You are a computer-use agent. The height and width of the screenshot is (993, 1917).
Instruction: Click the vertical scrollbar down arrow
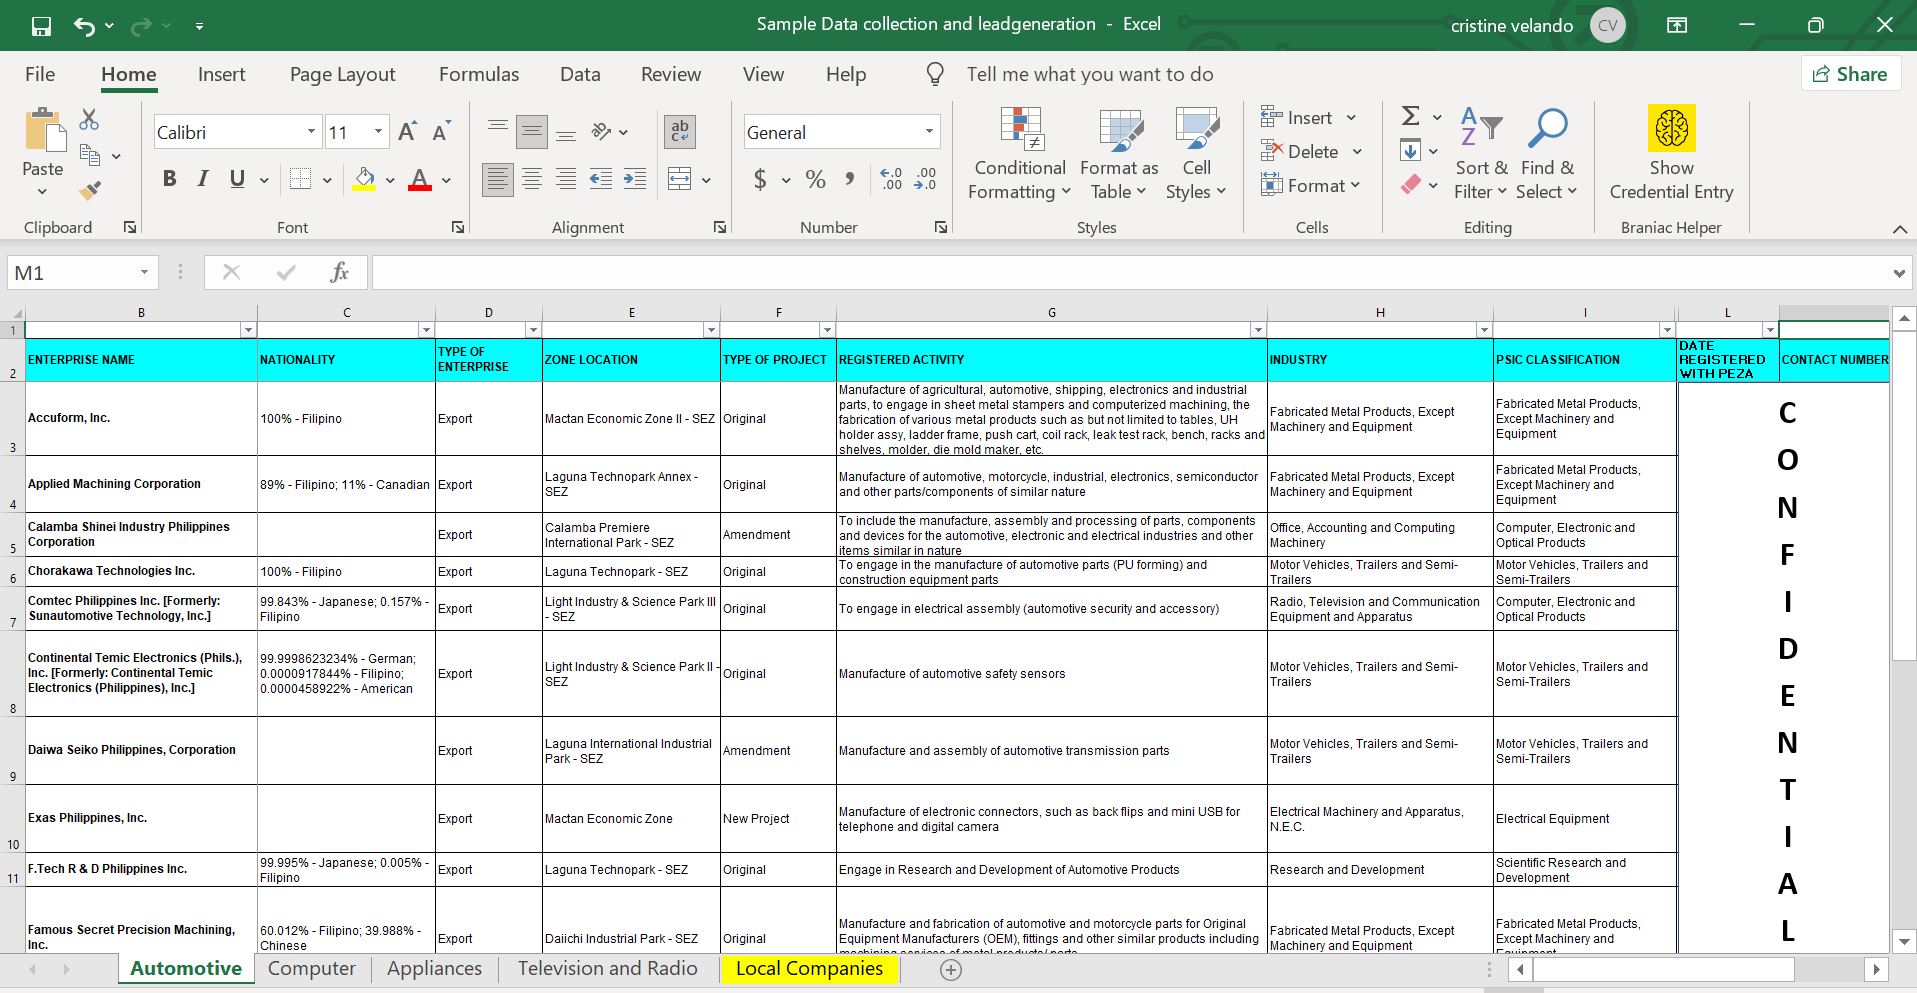point(1904,941)
